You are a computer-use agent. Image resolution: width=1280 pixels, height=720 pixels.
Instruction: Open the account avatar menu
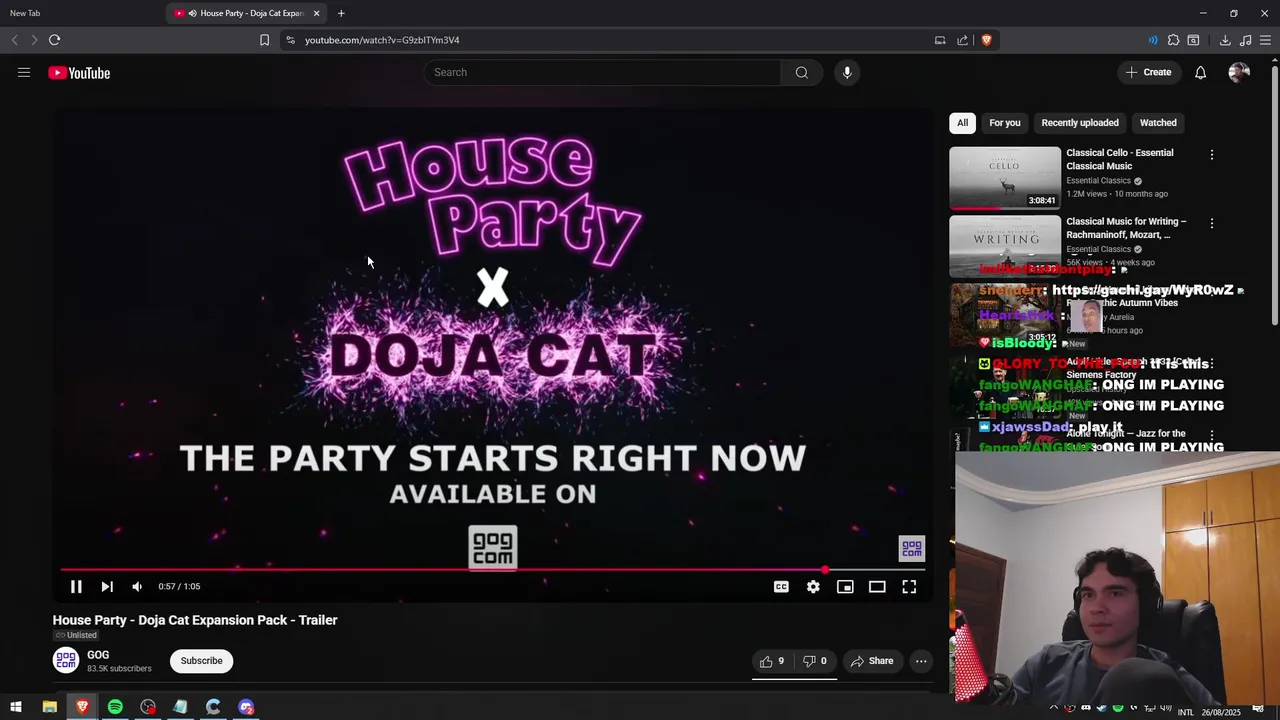(1239, 72)
